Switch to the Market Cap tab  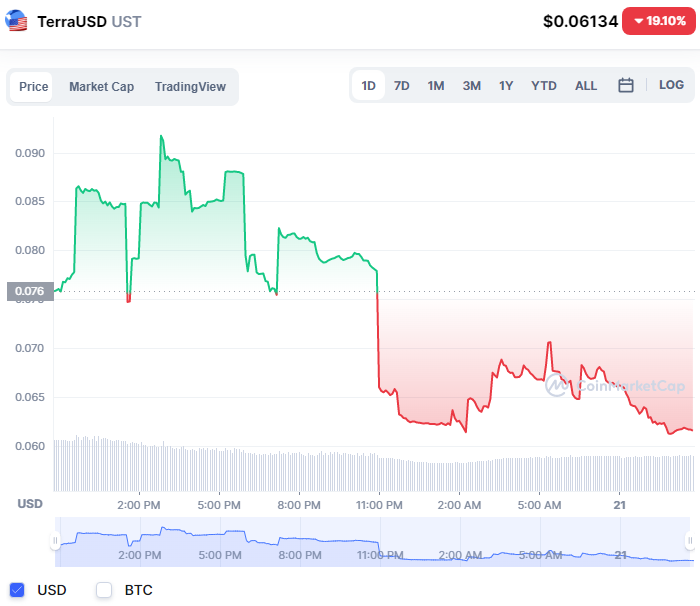tap(101, 87)
